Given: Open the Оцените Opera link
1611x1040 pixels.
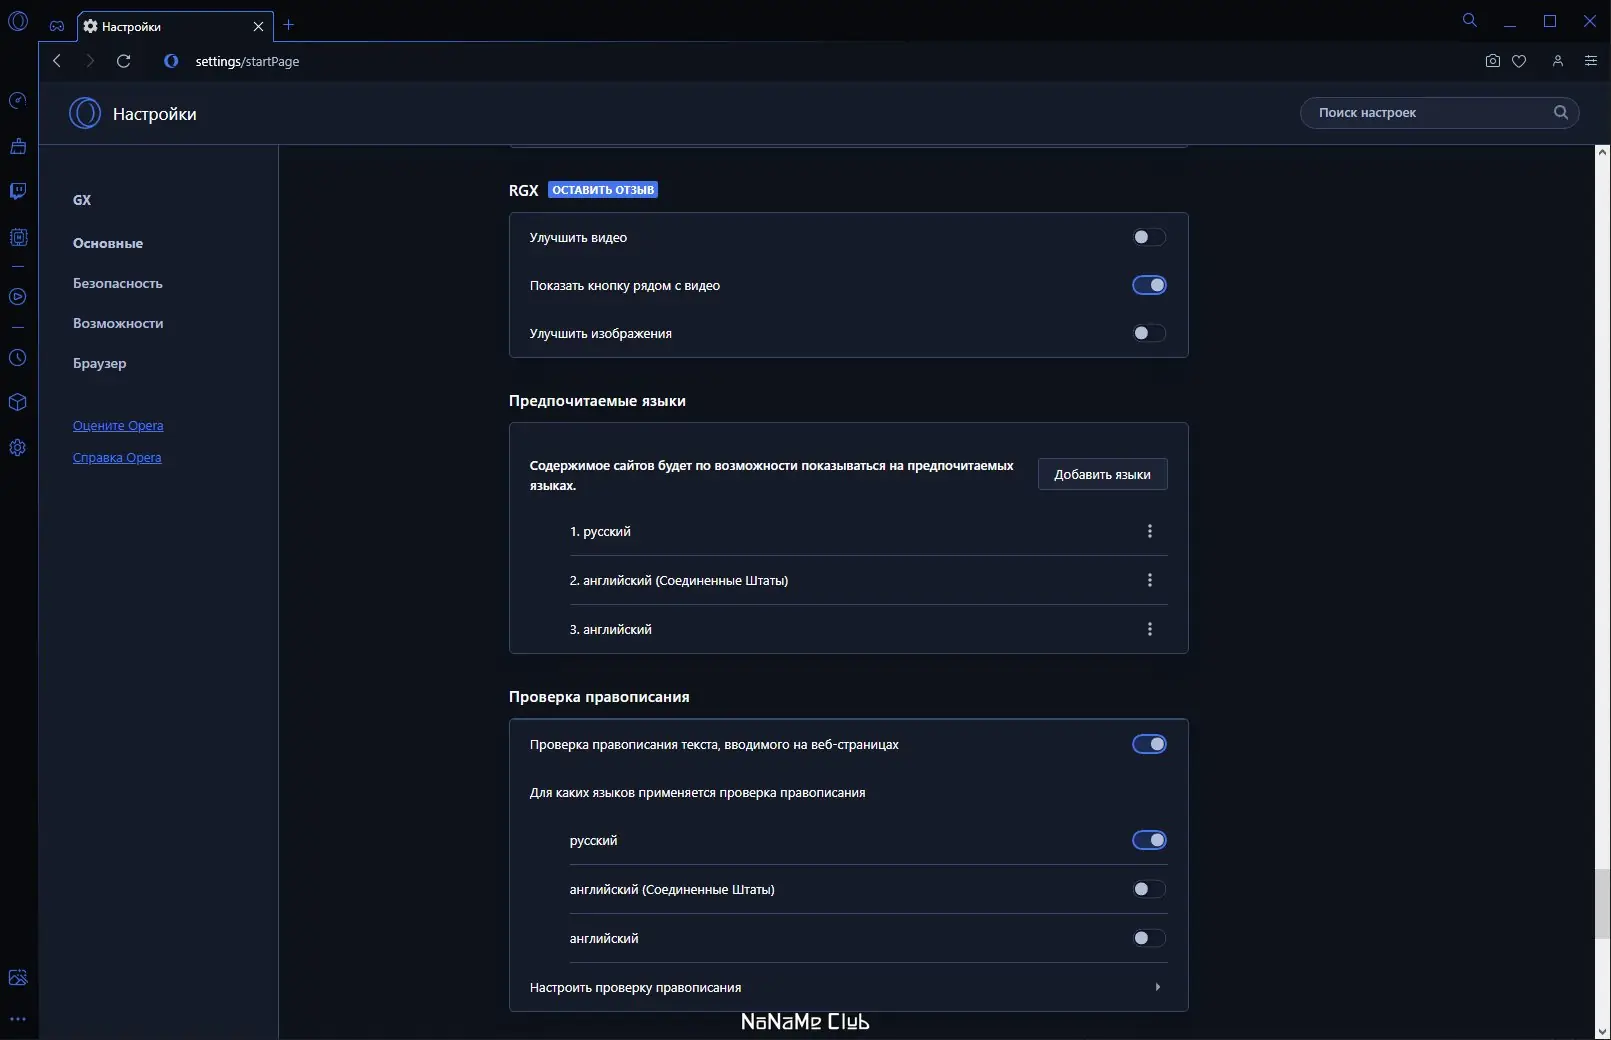Looking at the screenshot, I should pos(118,426).
